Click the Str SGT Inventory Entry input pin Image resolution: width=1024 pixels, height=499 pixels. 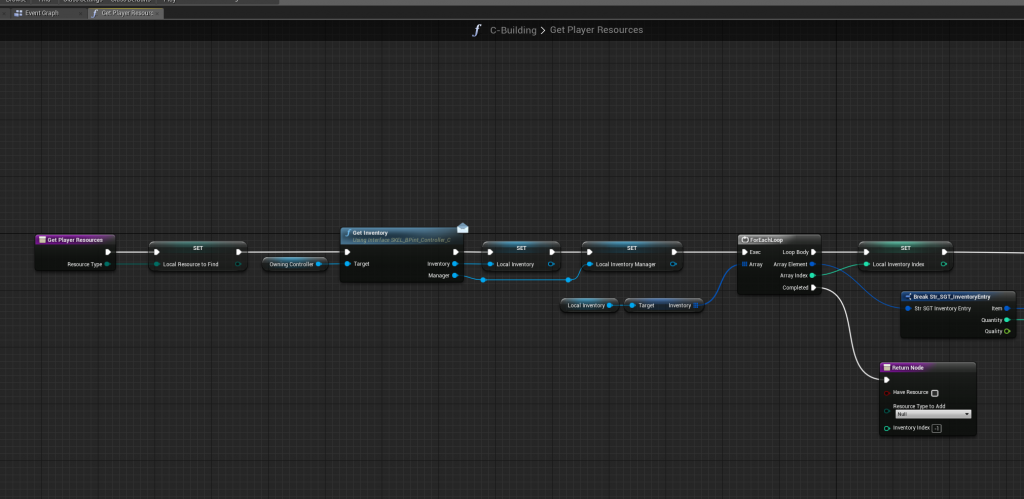click(x=908, y=308)
